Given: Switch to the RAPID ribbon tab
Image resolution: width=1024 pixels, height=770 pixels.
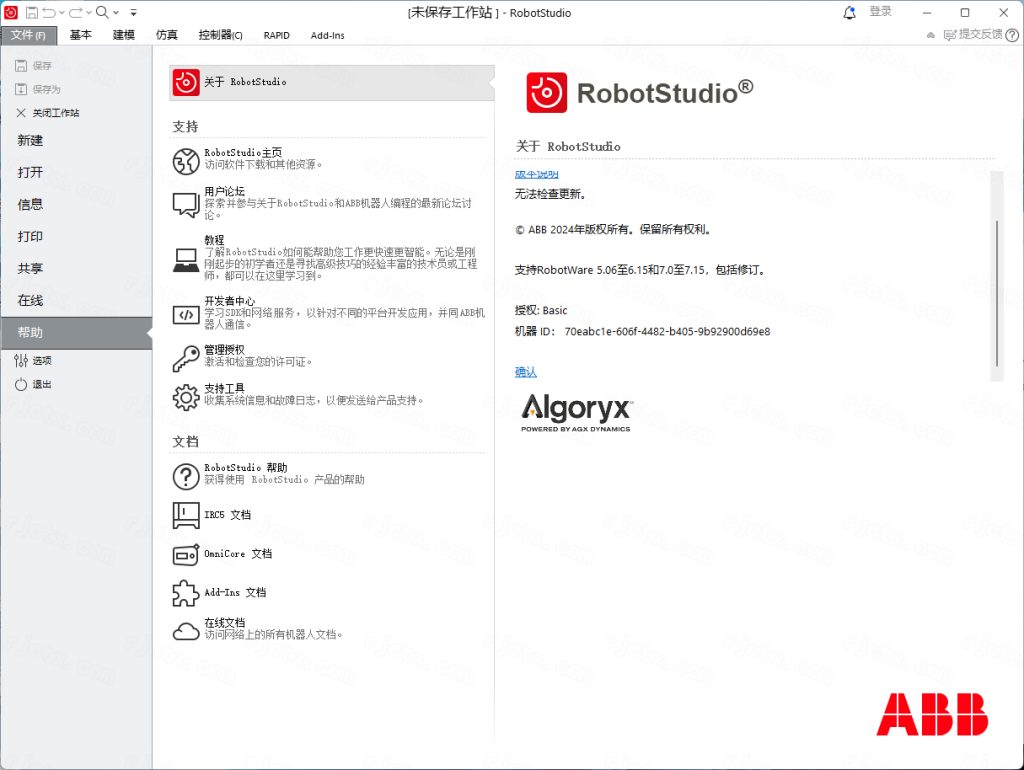Looking at the screenshot, I should point(277,35).
